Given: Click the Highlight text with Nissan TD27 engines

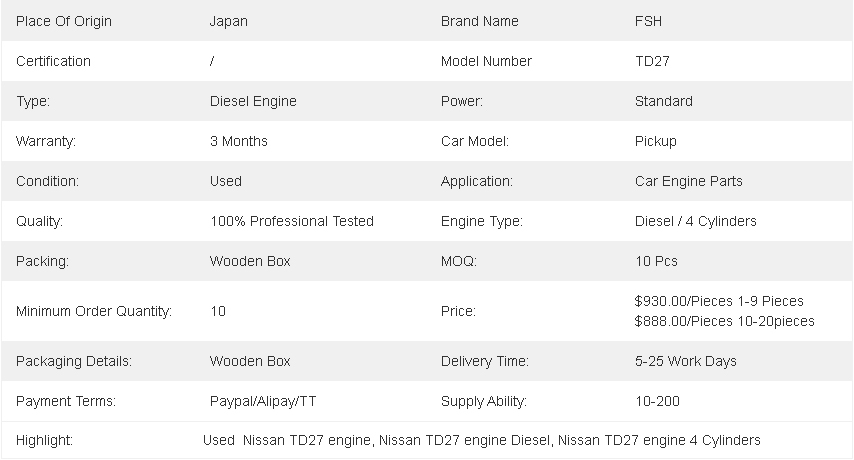Looking at the screenshot, I should [x=481, y=440].
